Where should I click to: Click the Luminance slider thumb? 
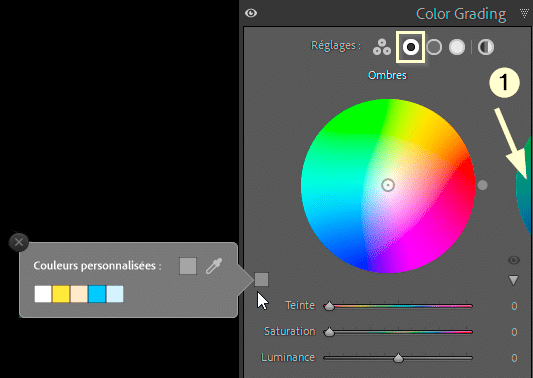click(398, 358)
